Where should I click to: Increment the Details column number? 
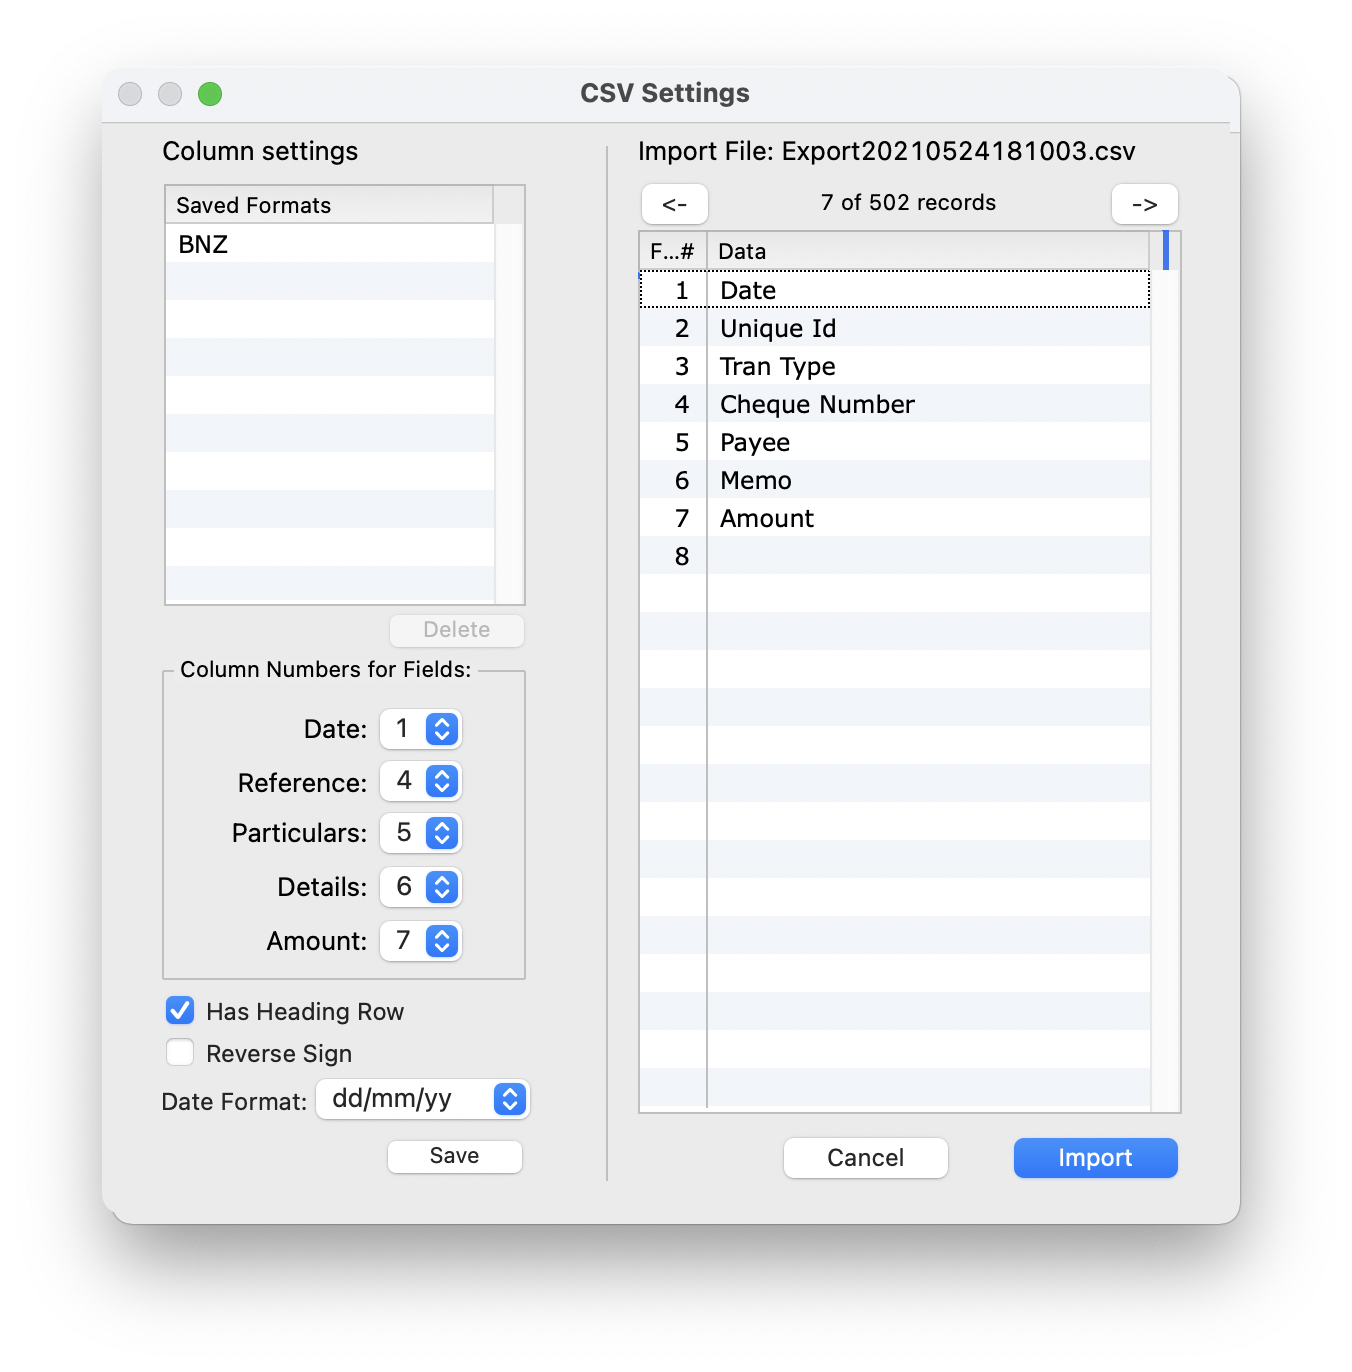pyautogui.click(x=440, y=887)
